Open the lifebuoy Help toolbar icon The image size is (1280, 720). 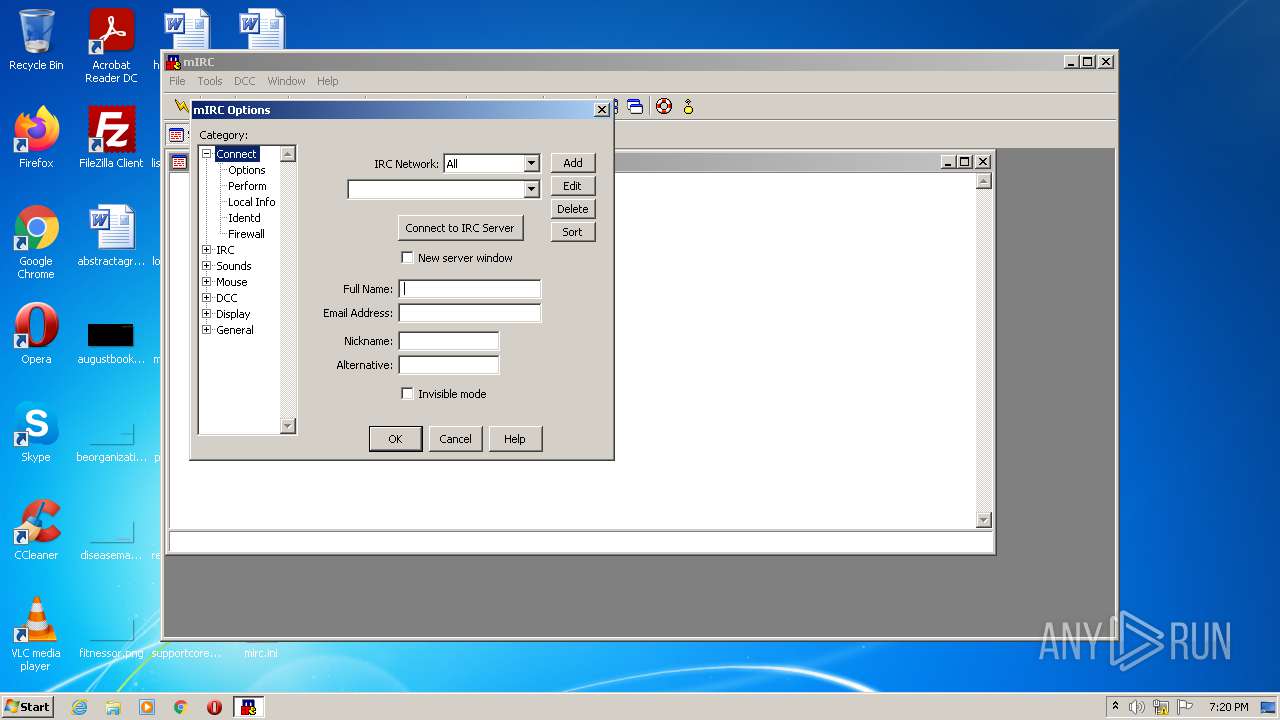pyautogui.click(x=664, y=106)
